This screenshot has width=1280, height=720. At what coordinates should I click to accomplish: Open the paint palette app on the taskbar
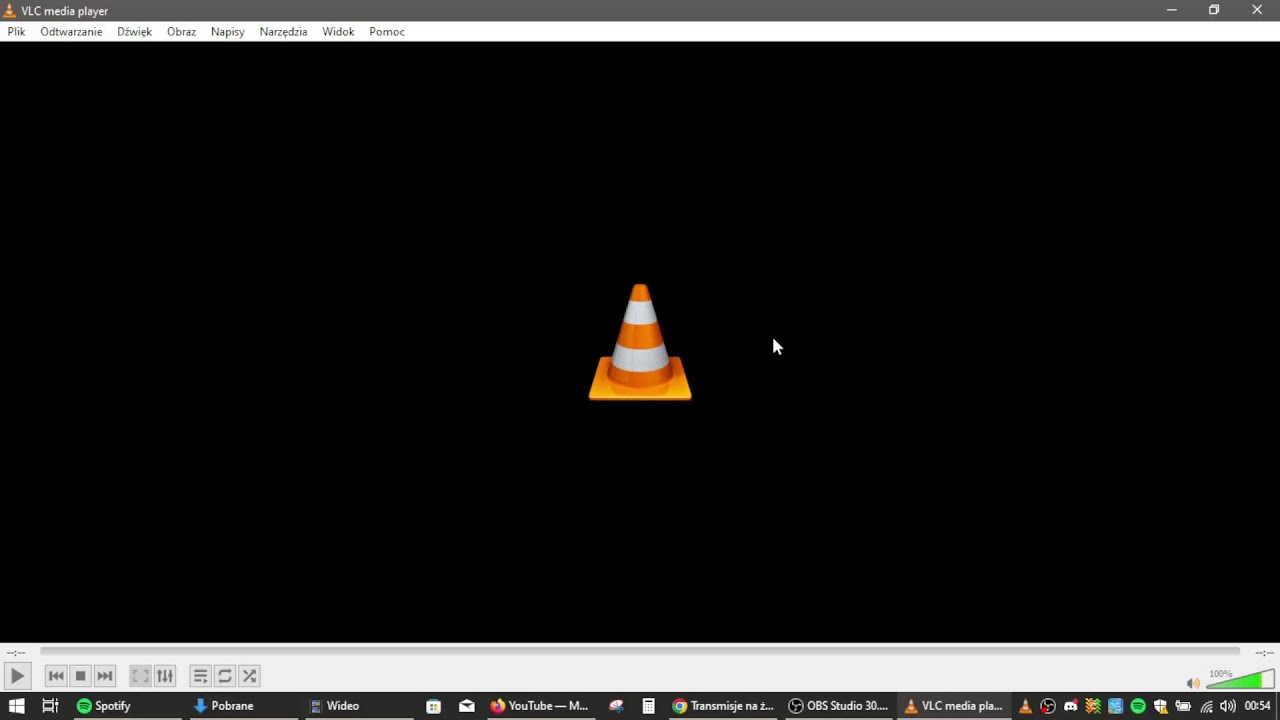pos(616,706)
